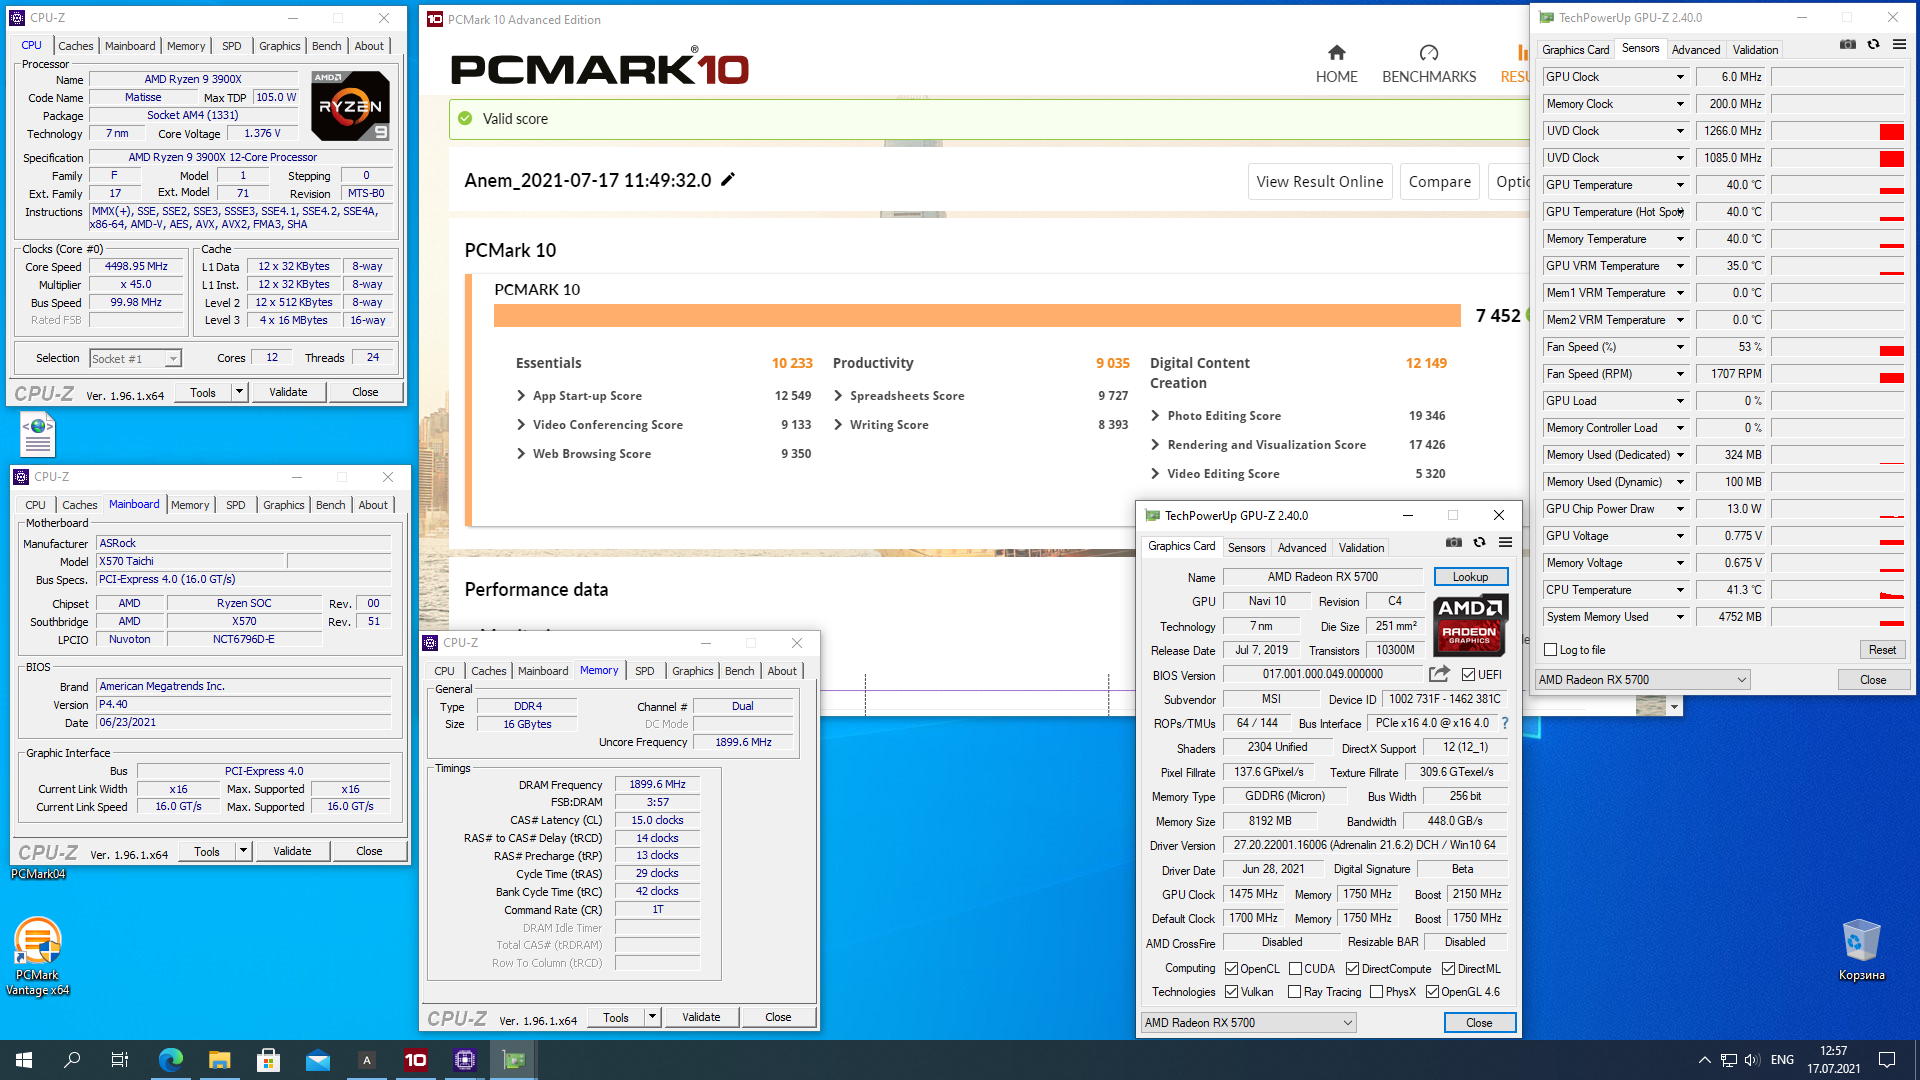Screen dimensions: 1920x1080
Task: Click UVD Clock 1266.0 MHz sensor graph
Action: (1838, 131)
